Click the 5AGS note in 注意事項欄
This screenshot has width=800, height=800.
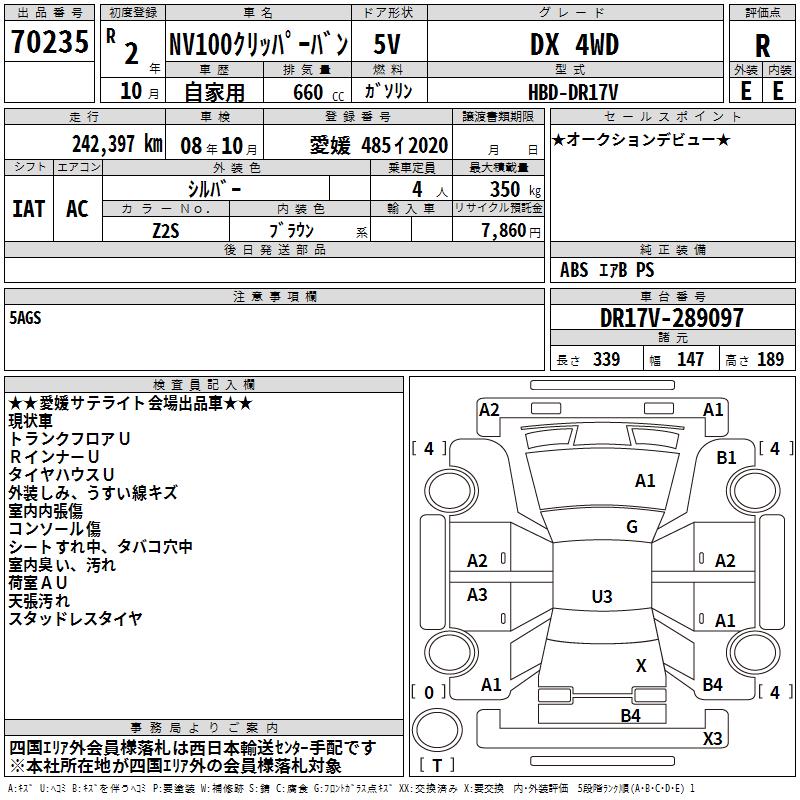click(26, 318)
